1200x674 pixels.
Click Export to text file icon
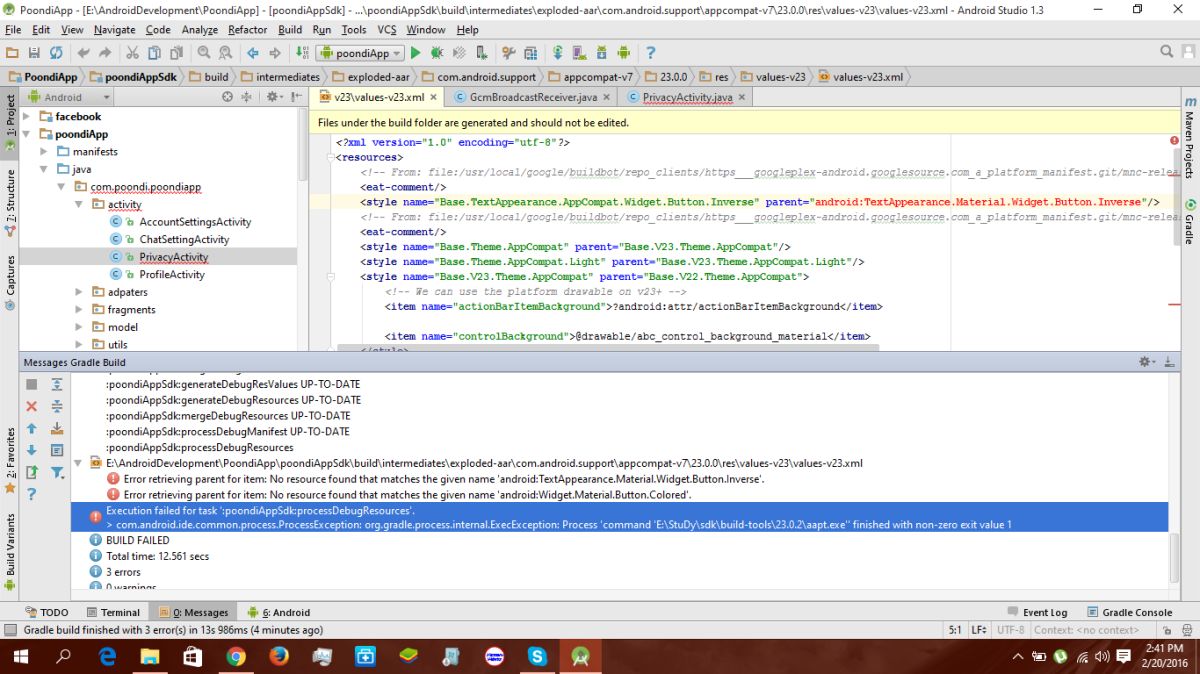coord(31,472)
